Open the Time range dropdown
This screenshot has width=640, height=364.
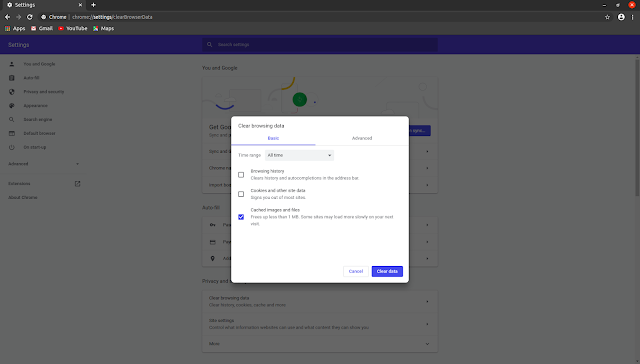pyautogui.click(x=299, y=155)
